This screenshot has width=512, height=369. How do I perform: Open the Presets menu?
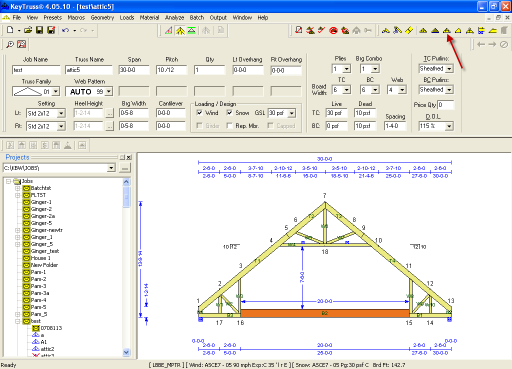(x=53, y=18)
